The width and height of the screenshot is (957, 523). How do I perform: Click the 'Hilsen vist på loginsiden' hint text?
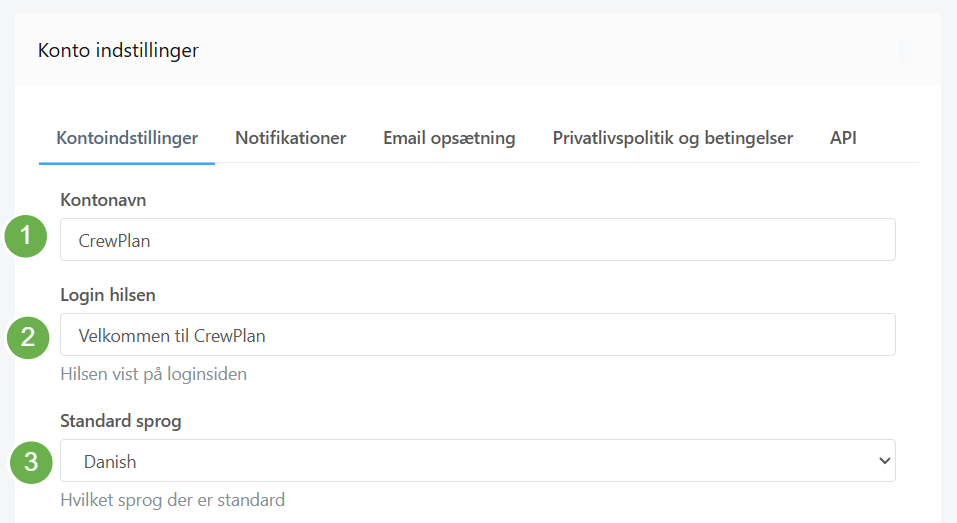click(154, 374)
